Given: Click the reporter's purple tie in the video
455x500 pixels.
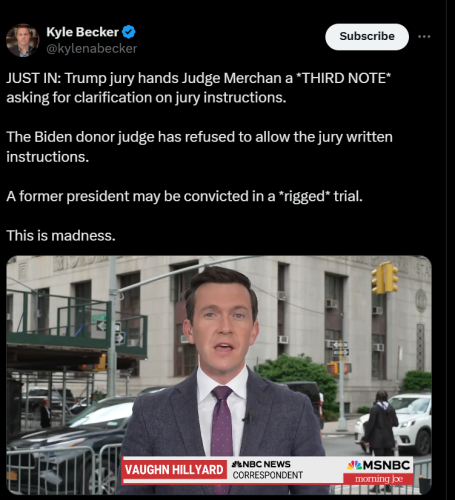Looking at the screenshot, I should pyautogui.click(x=222, y=423).
